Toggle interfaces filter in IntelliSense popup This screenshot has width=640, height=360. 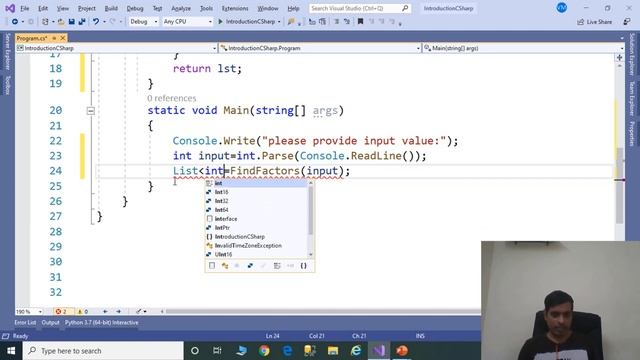coord(290,266)
